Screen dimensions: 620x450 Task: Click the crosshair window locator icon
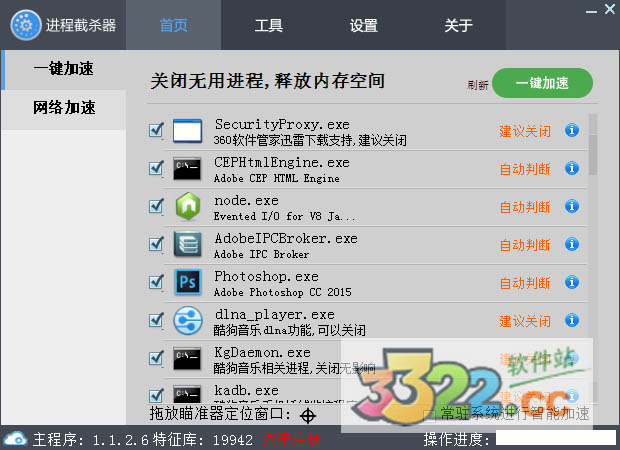click(308, 416)
